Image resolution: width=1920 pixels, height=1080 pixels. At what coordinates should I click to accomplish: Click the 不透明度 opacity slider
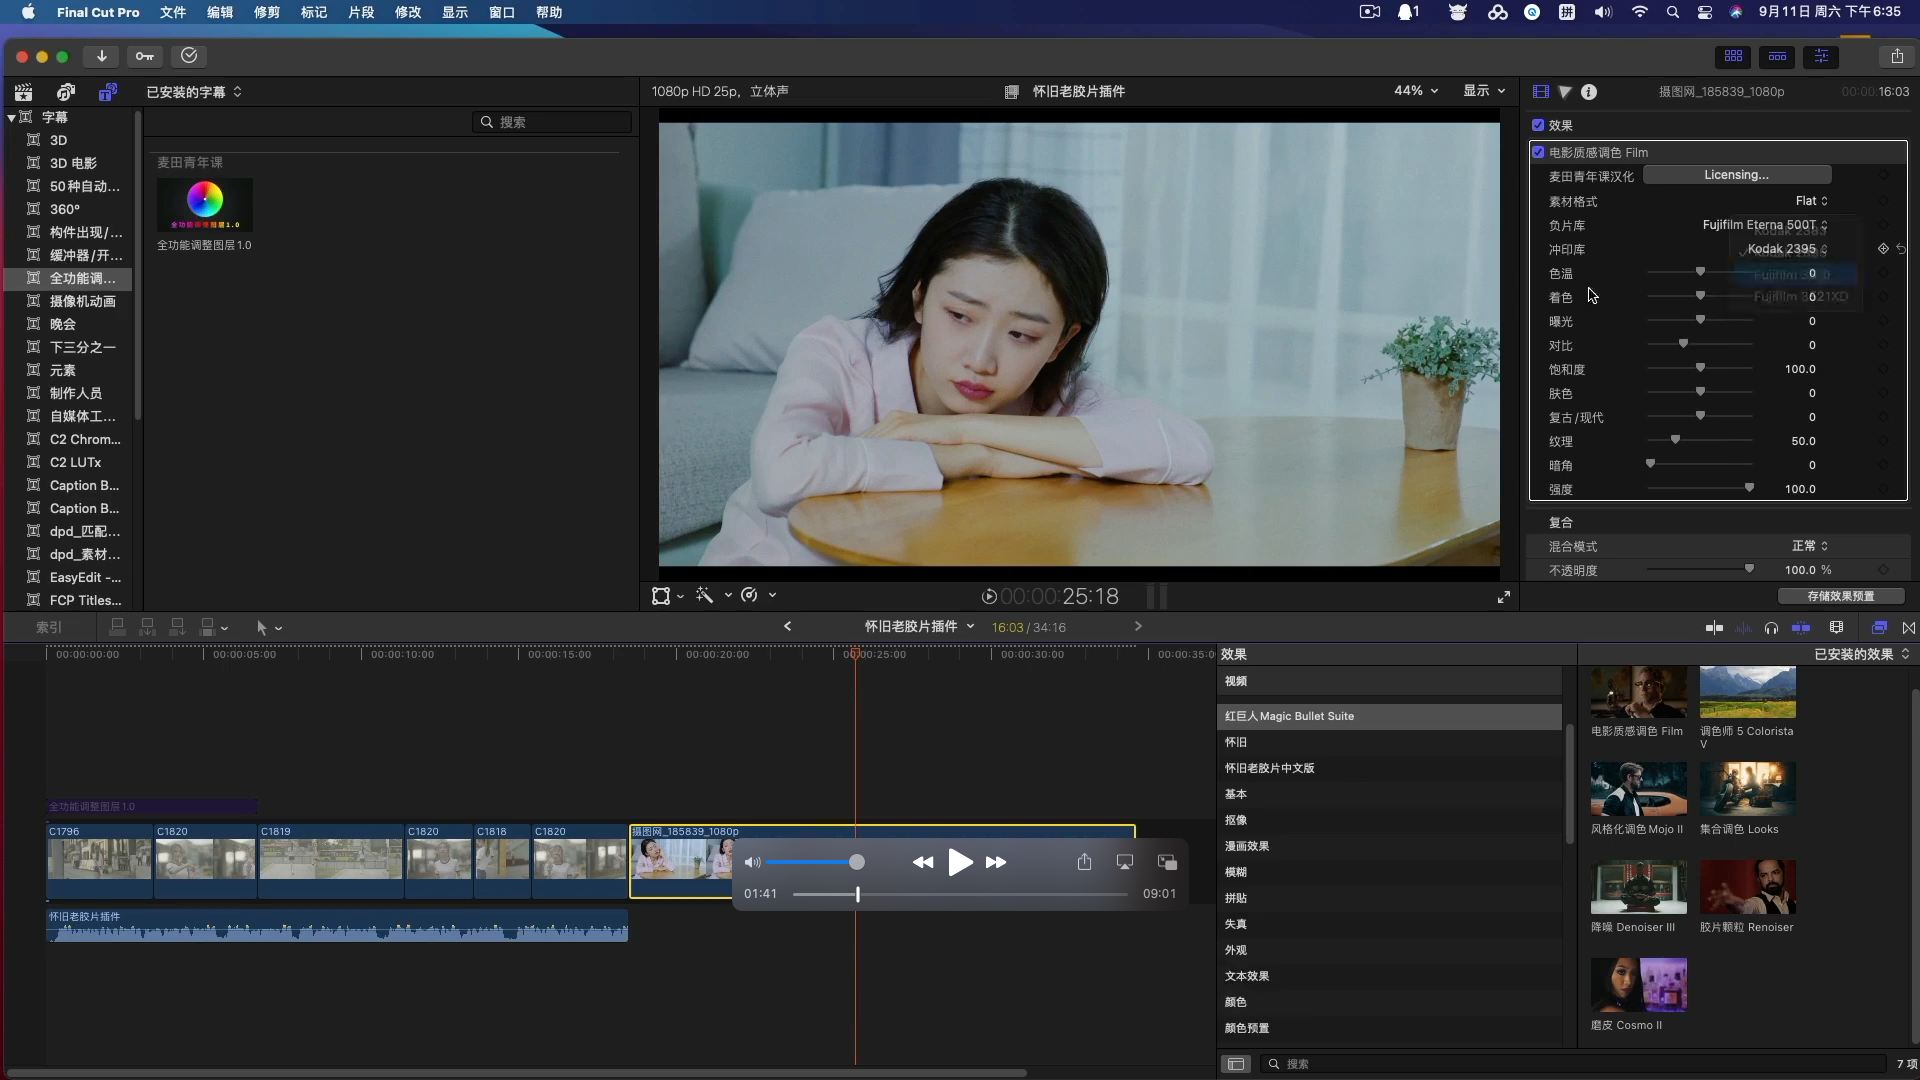[1700, 570]
